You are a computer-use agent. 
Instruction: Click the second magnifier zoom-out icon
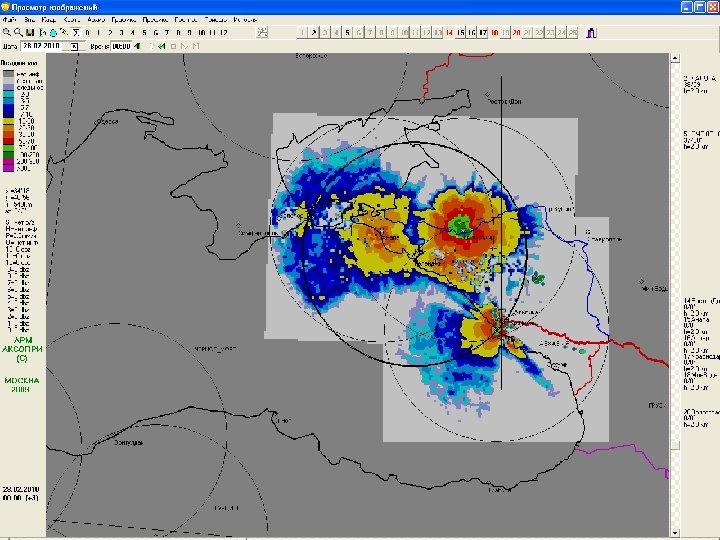(18, 33)
